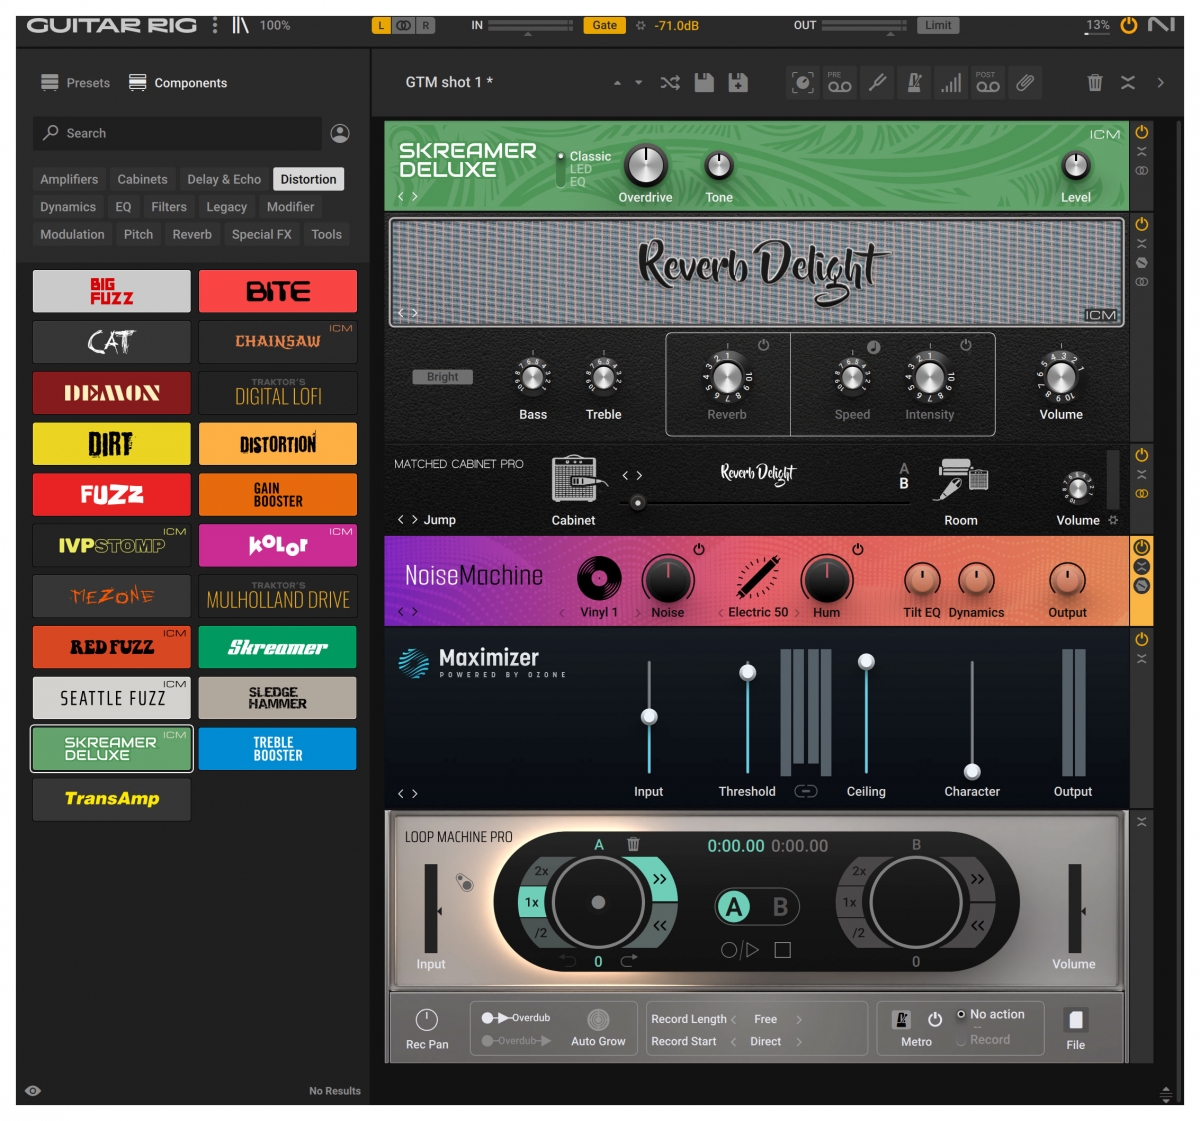
Task: Open preset dropdown down arrow
Action: (x=639, y=83)
